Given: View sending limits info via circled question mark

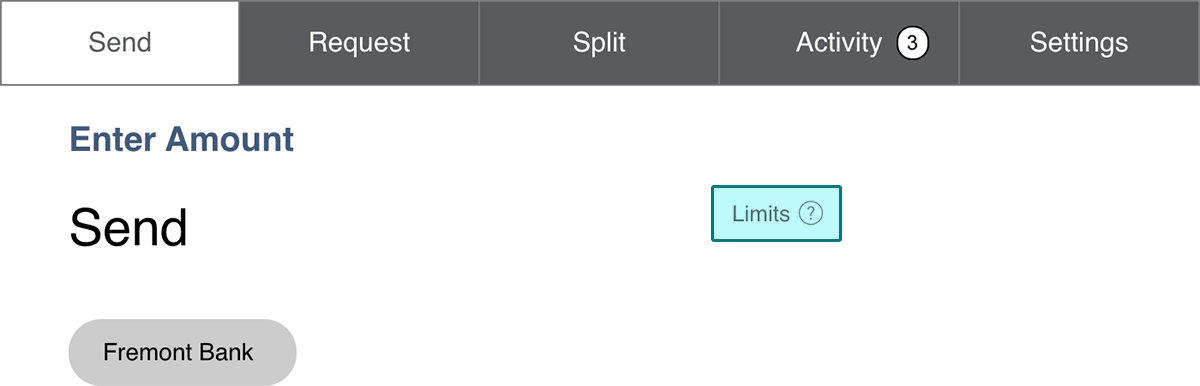Looking at the screenshot, I should point(811,213).
